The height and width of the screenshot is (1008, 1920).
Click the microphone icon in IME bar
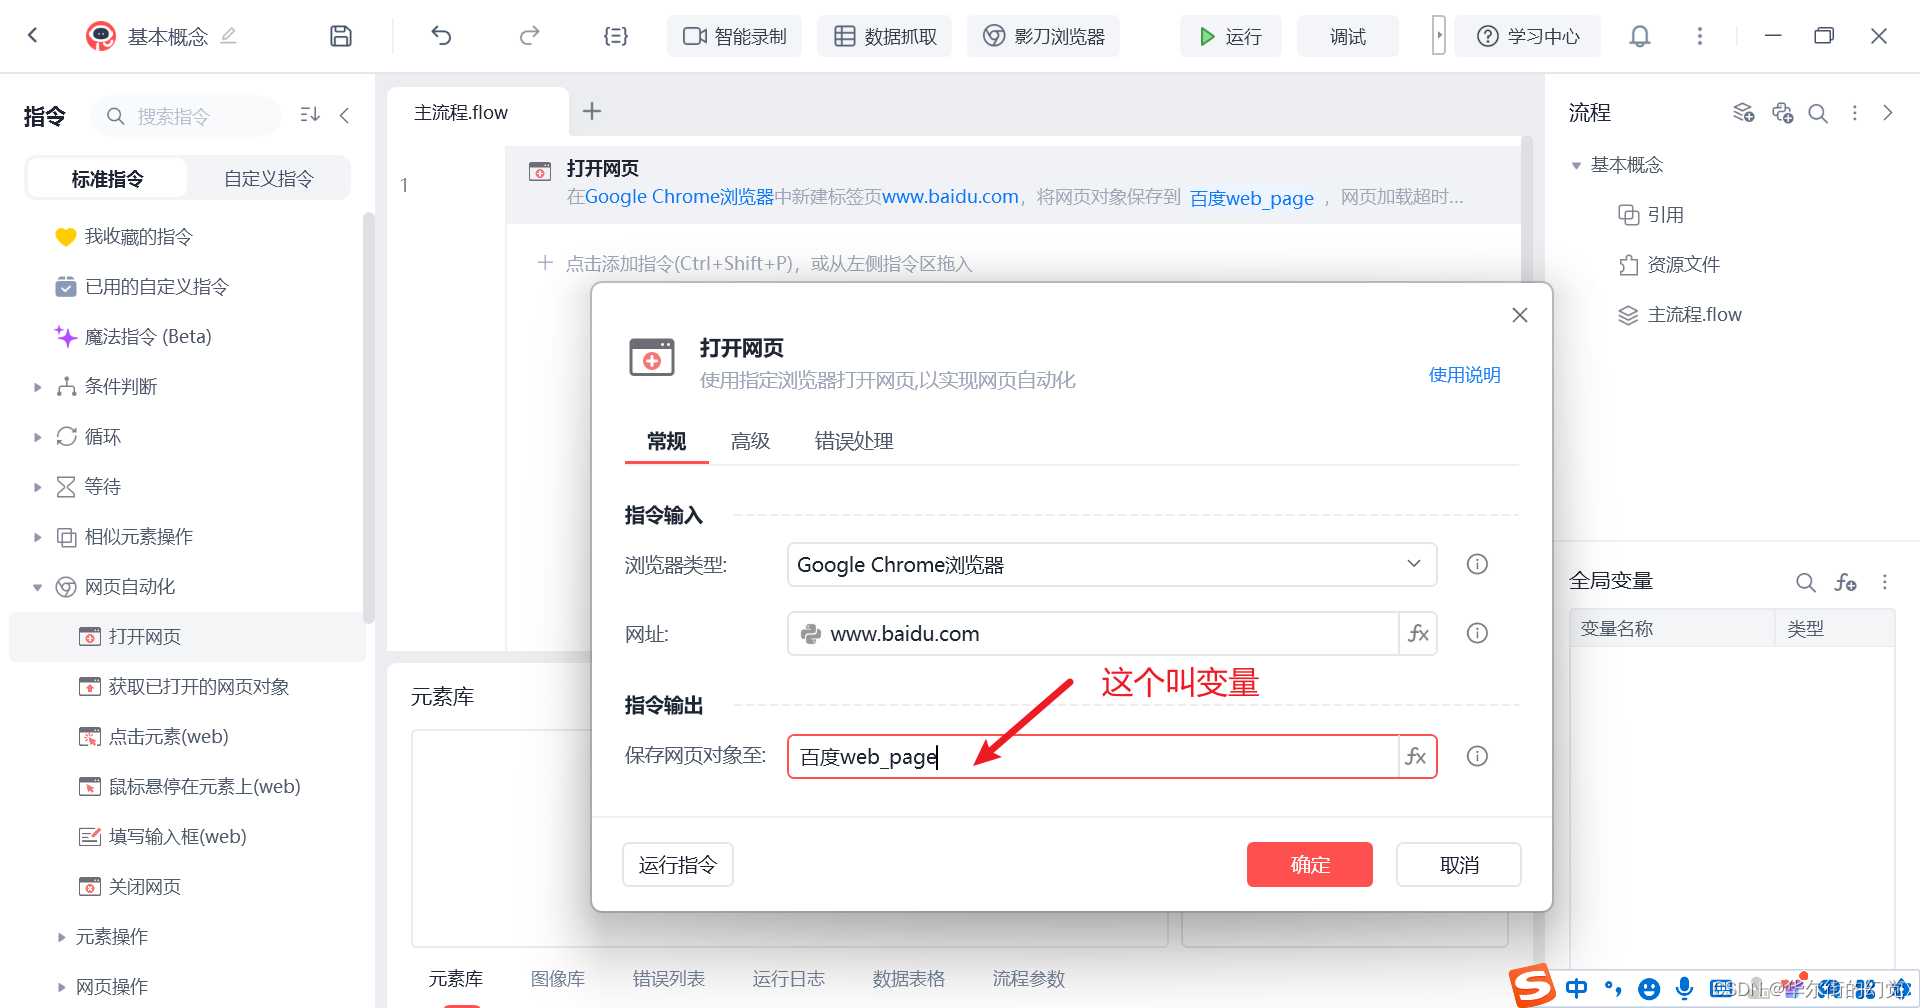tap(1685, 989)
